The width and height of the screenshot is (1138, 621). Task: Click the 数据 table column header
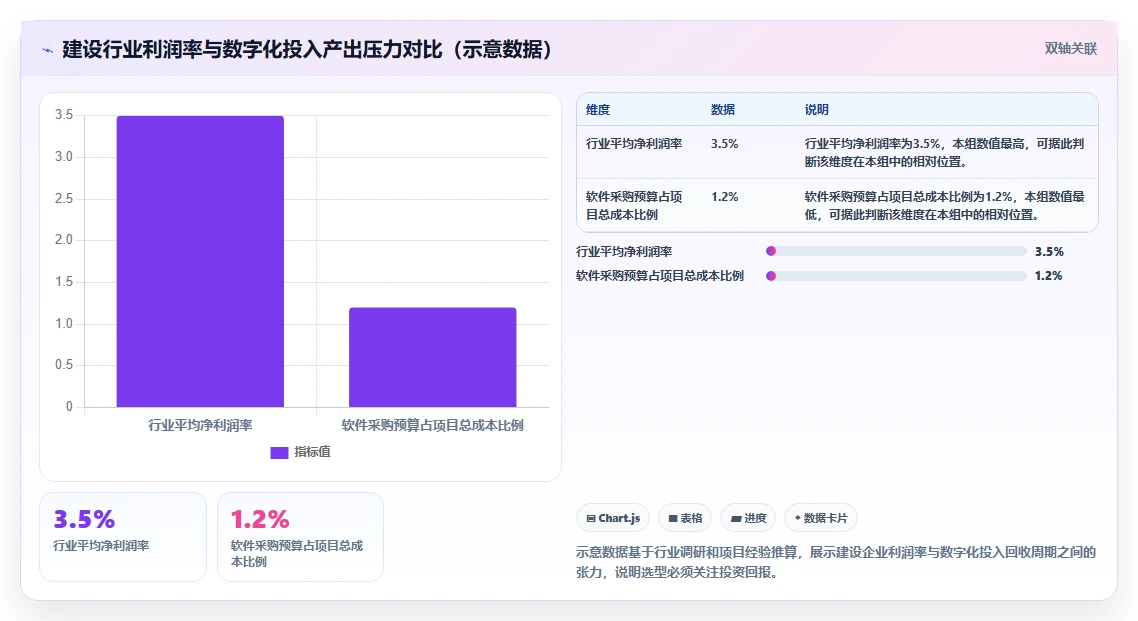click(x=723, y=110)
